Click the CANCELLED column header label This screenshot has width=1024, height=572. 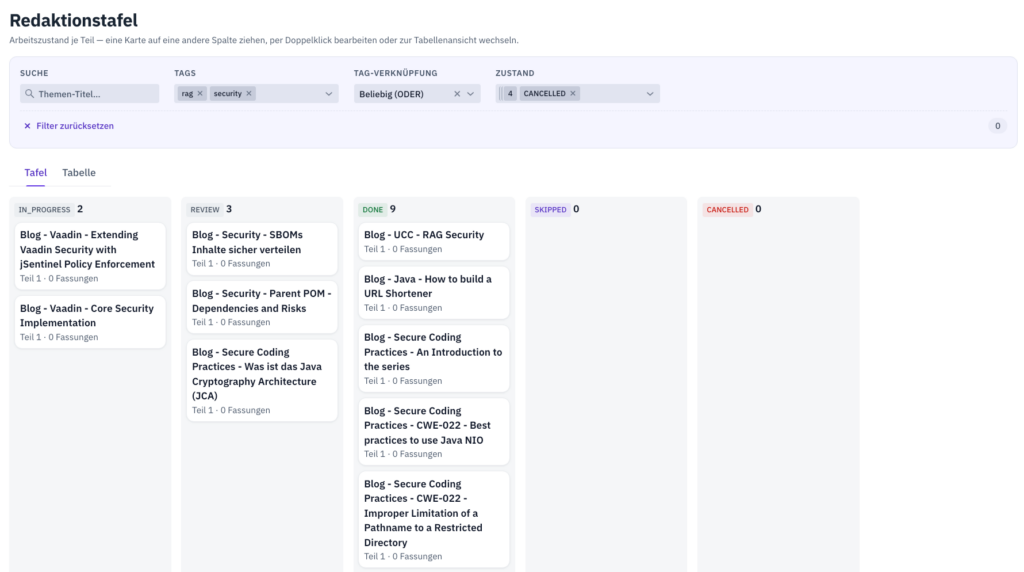coord(728,210)
